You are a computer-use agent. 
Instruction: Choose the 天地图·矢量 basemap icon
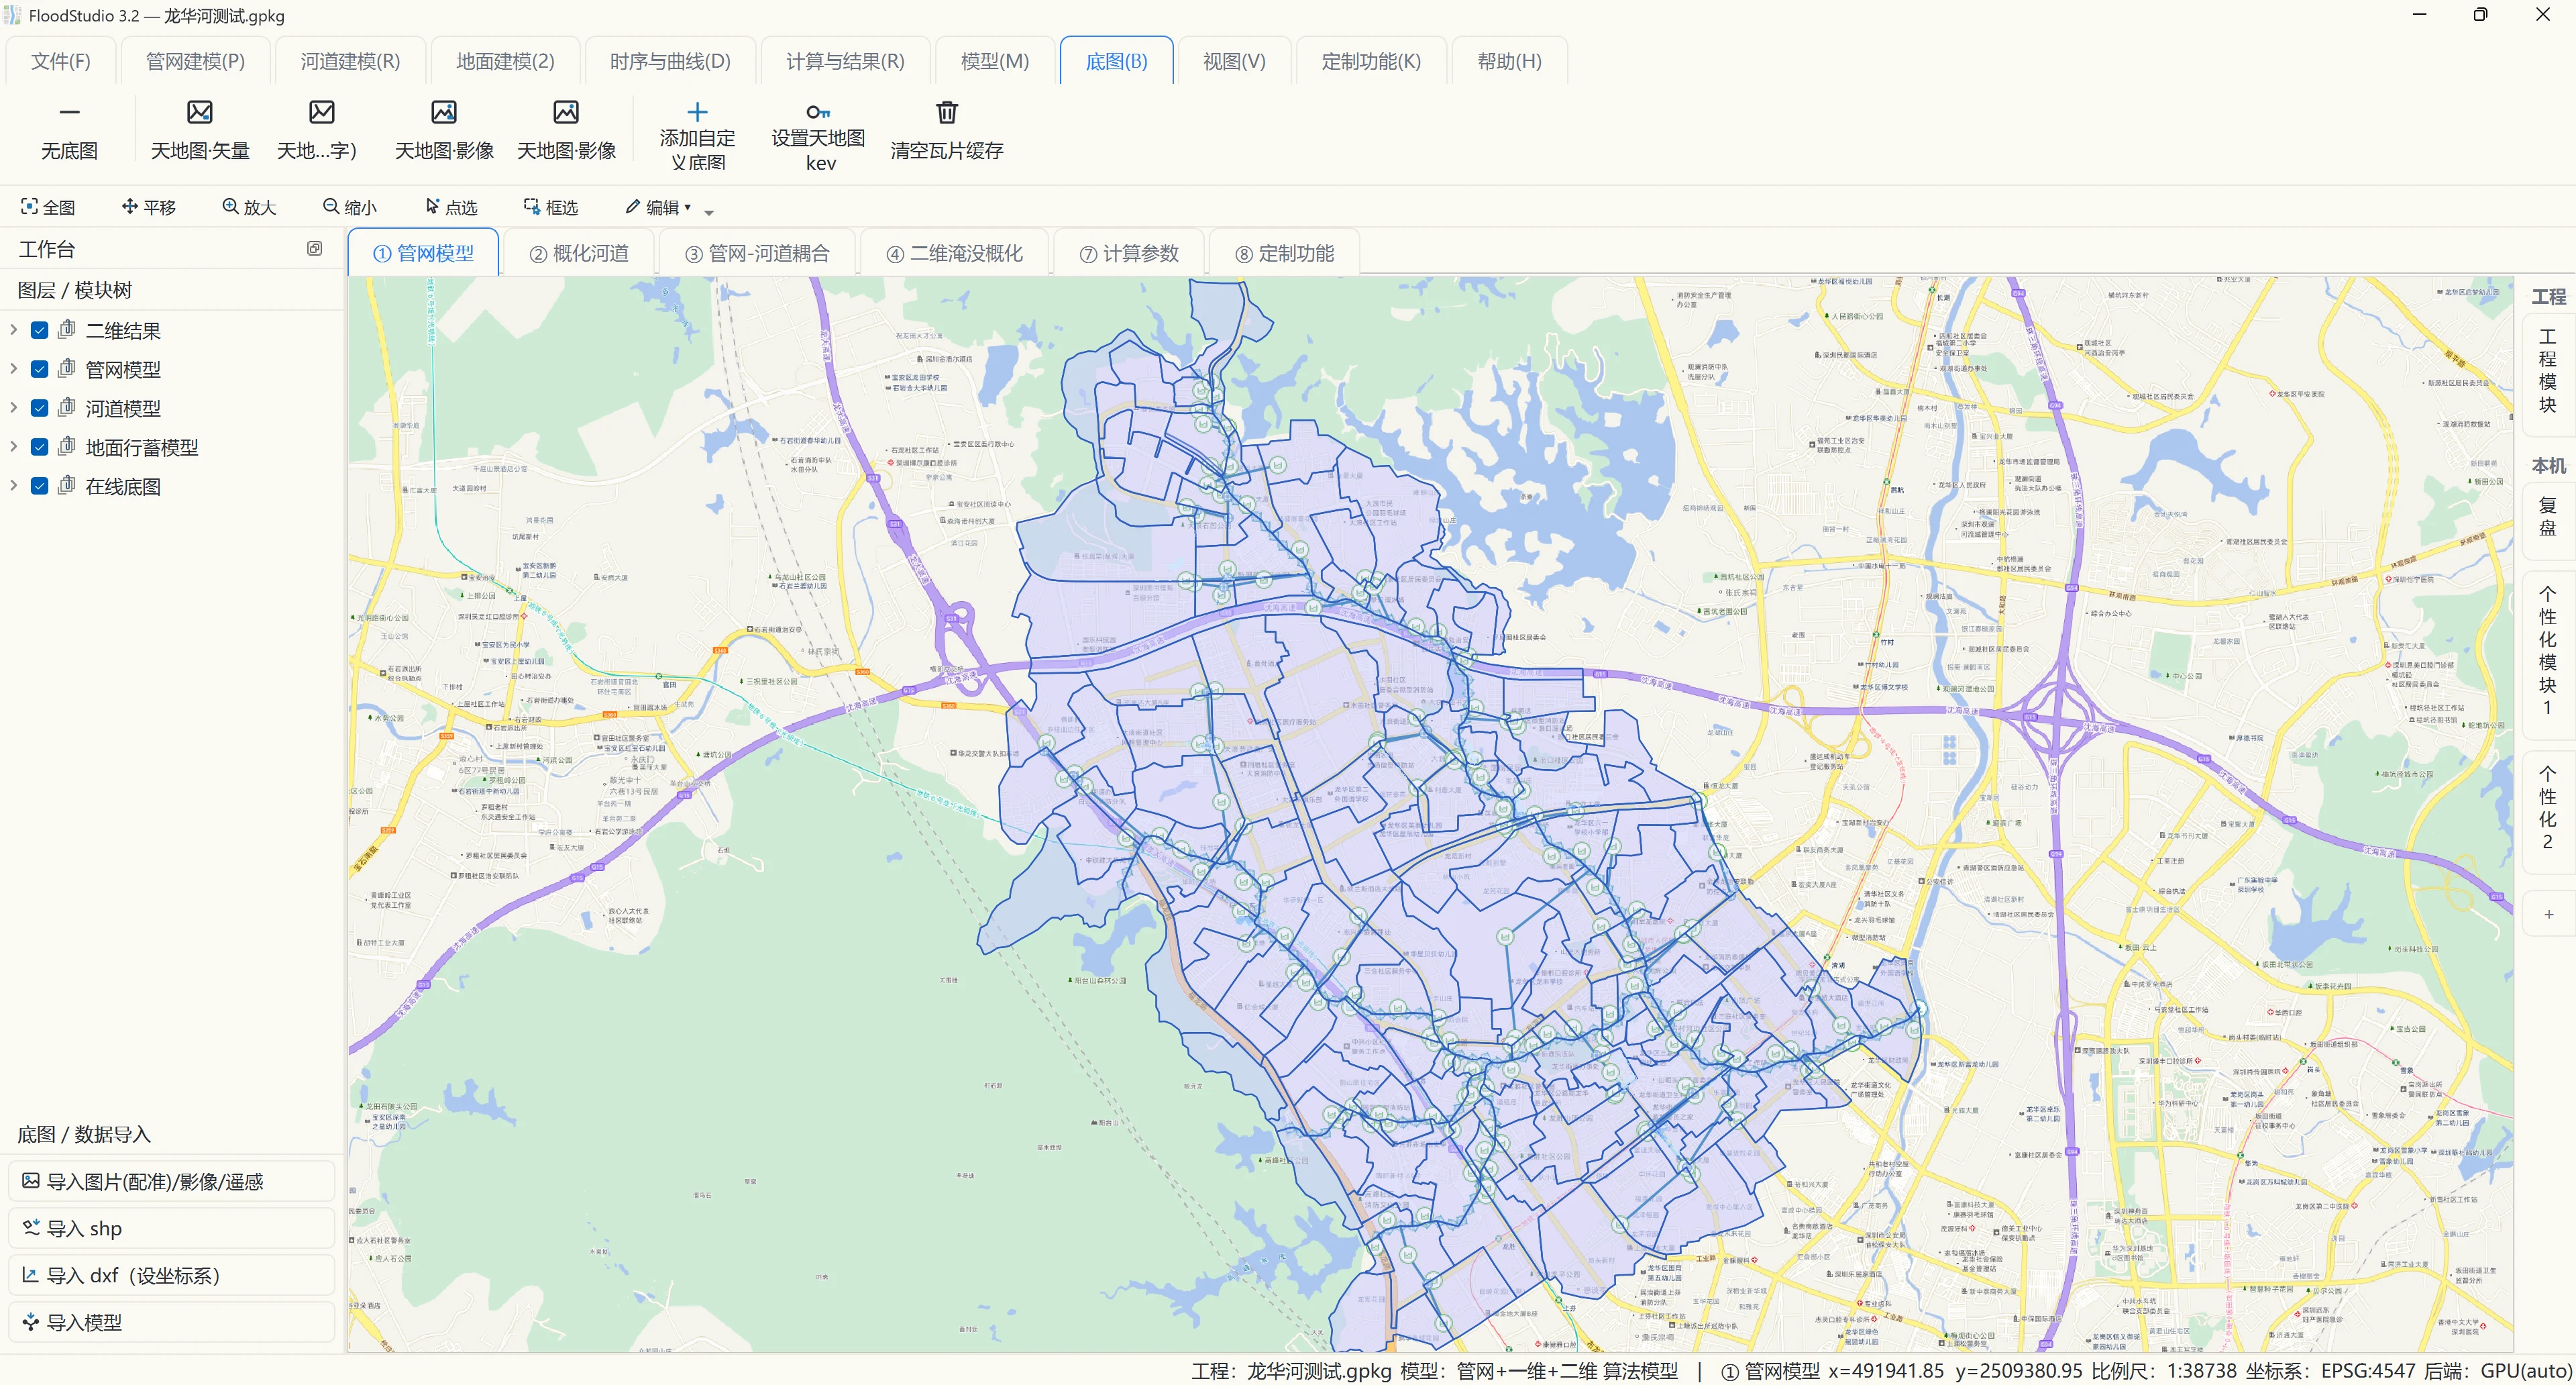click(200, 112)
